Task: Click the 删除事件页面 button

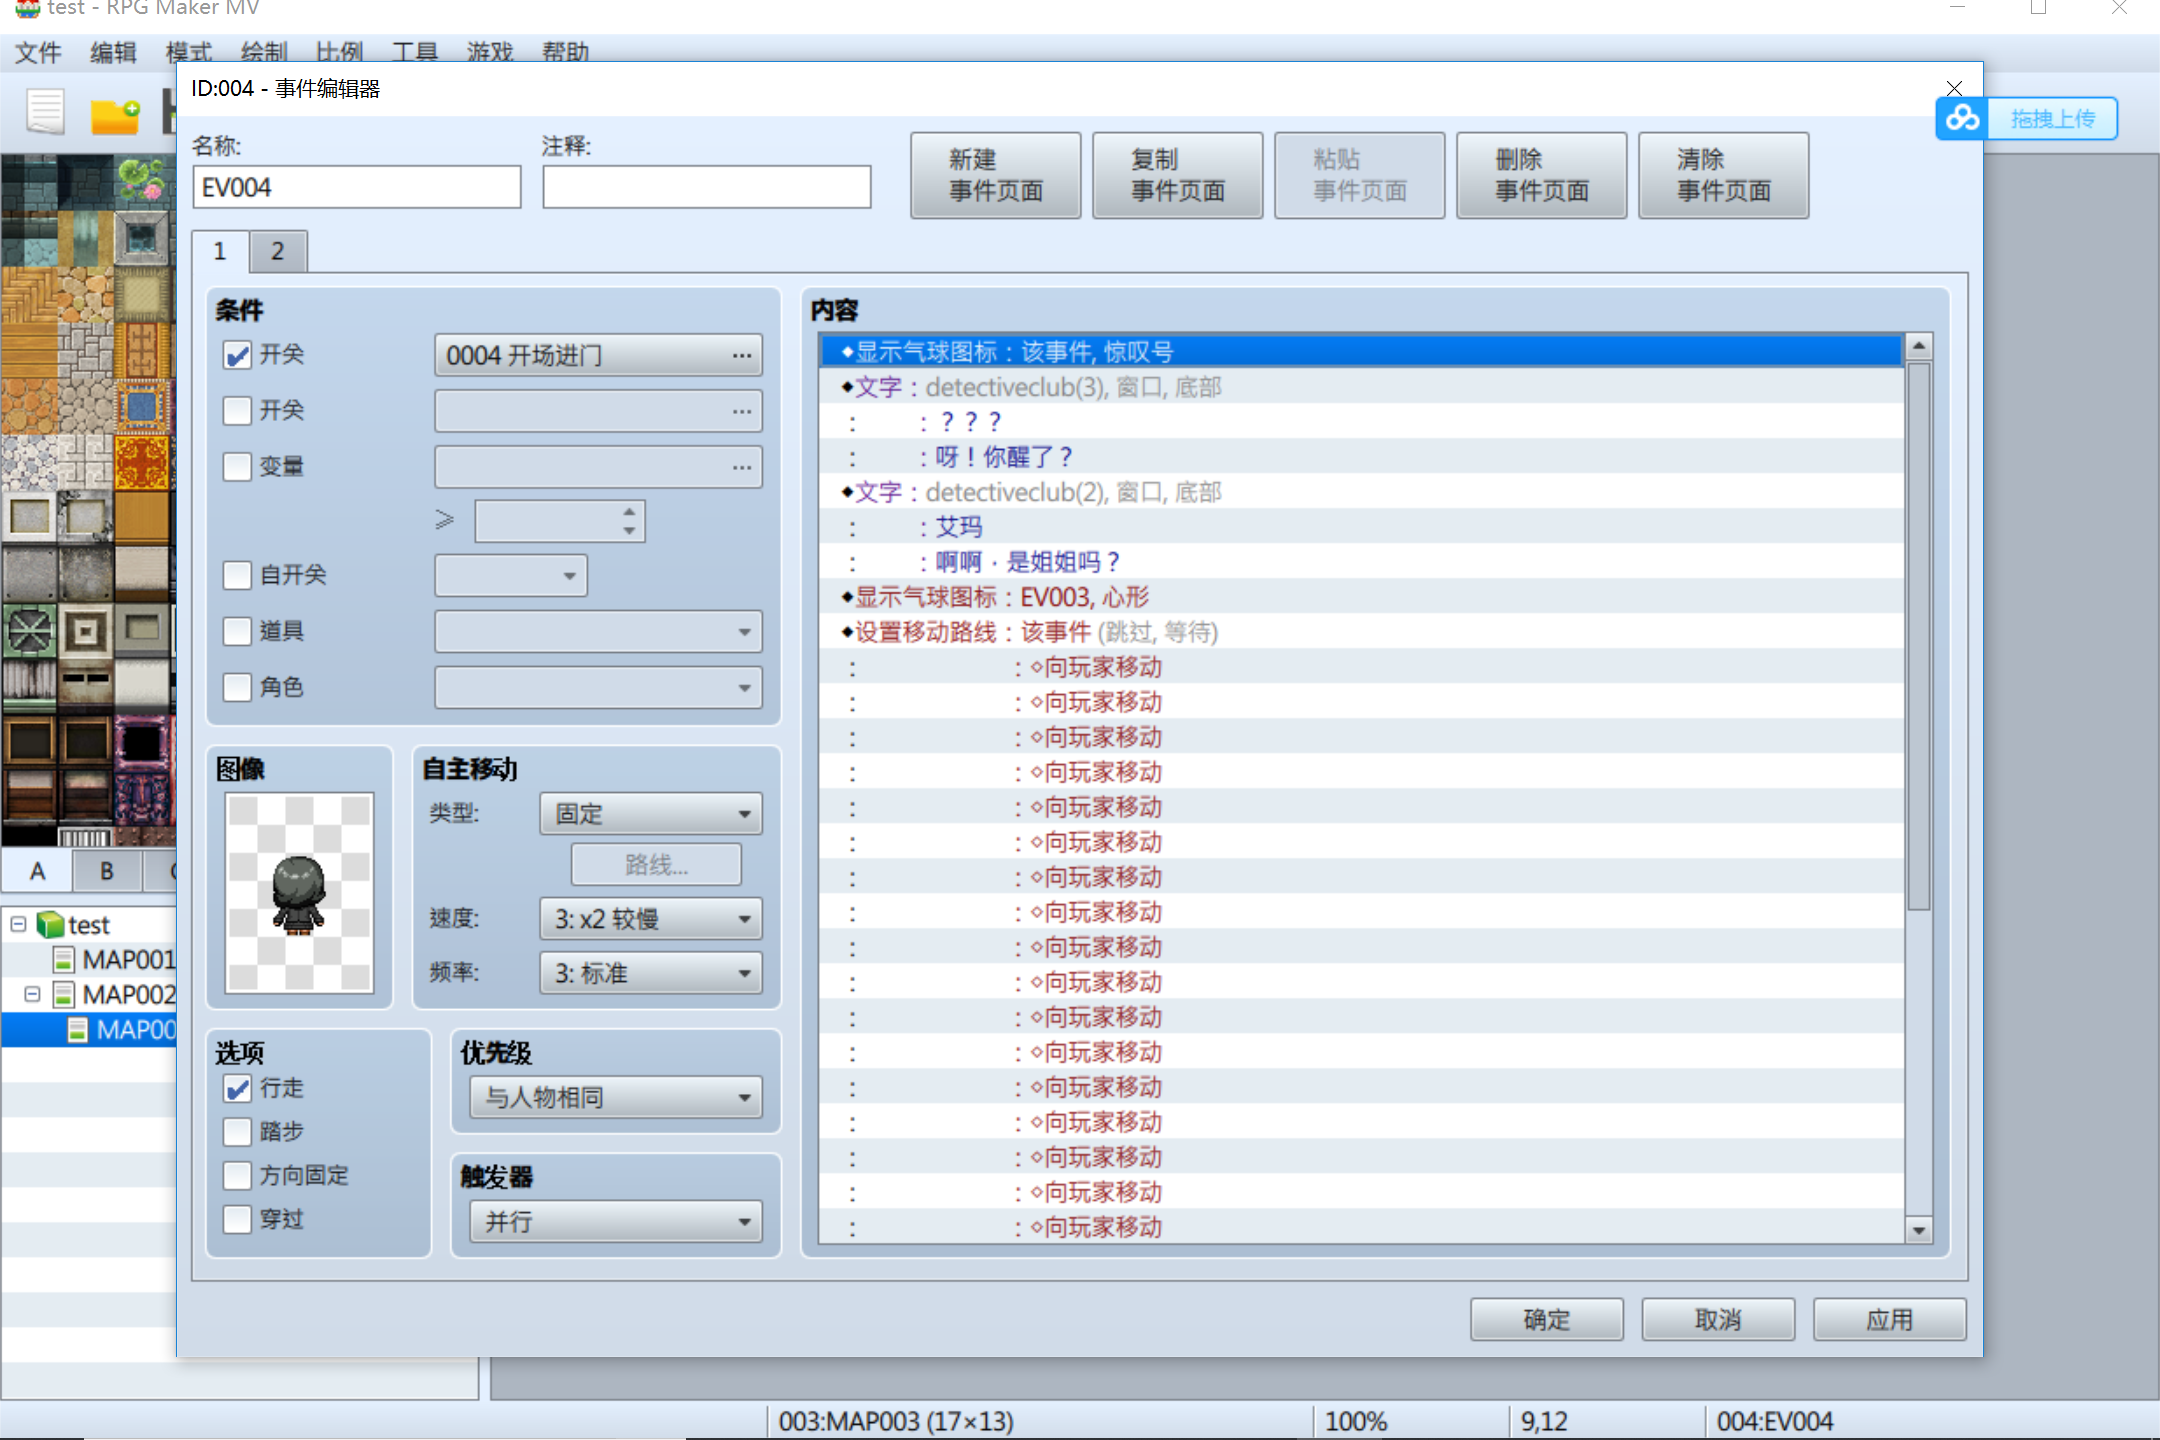Action: pyautogui.click(x=1542, y=175)
